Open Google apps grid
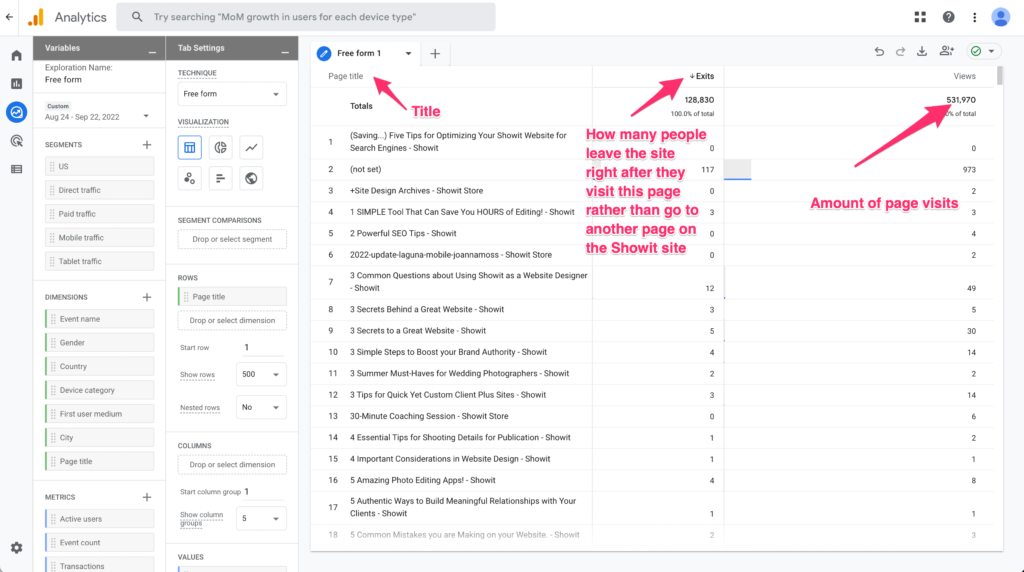Screen dimensions: 1024x572 click(920, 17)
